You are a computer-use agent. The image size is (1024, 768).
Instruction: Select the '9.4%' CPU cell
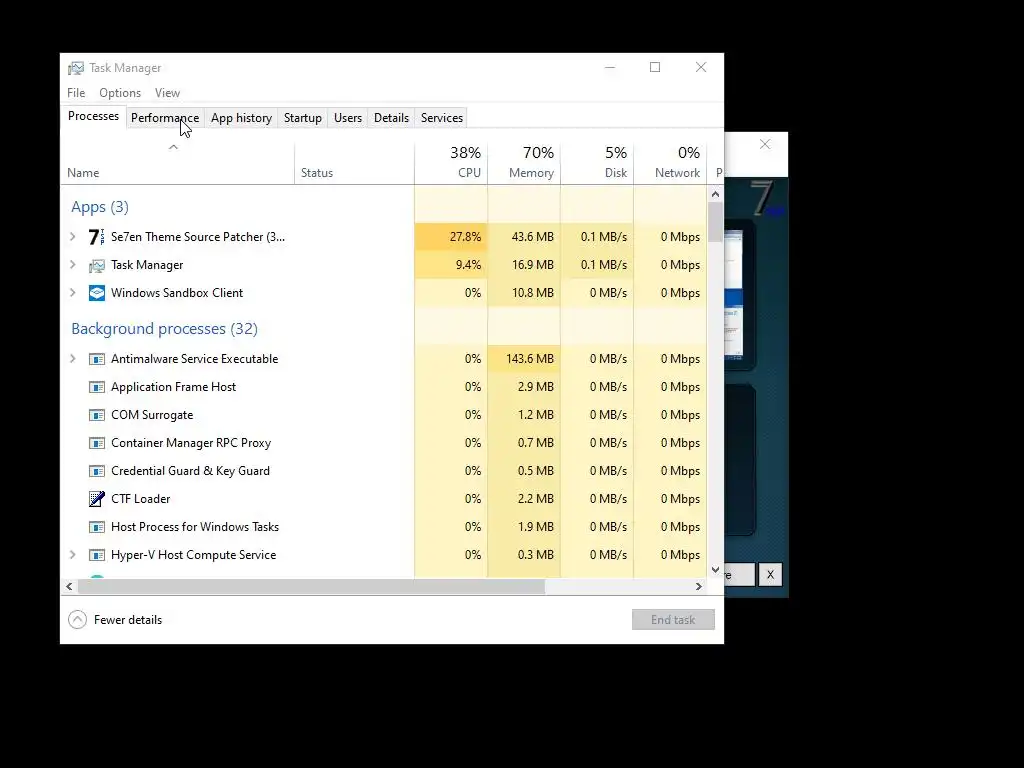[451, 264]
